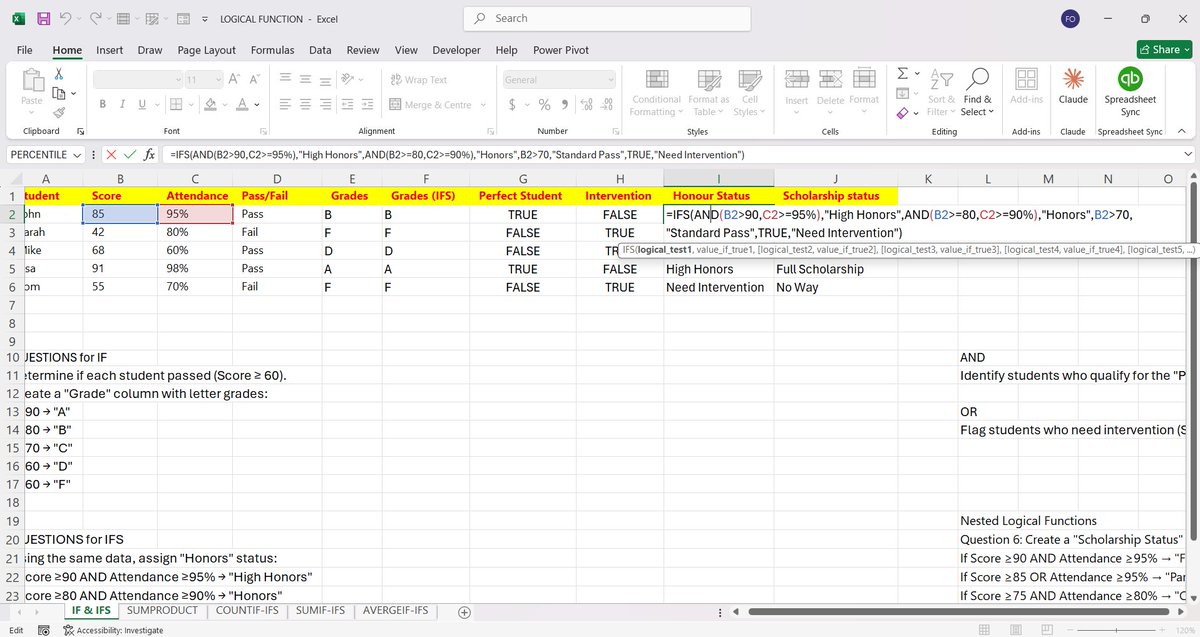Click the Paste clipboard icon
Image resolution: width=1200 pixels, height=637 pixels.
point(32,82)
